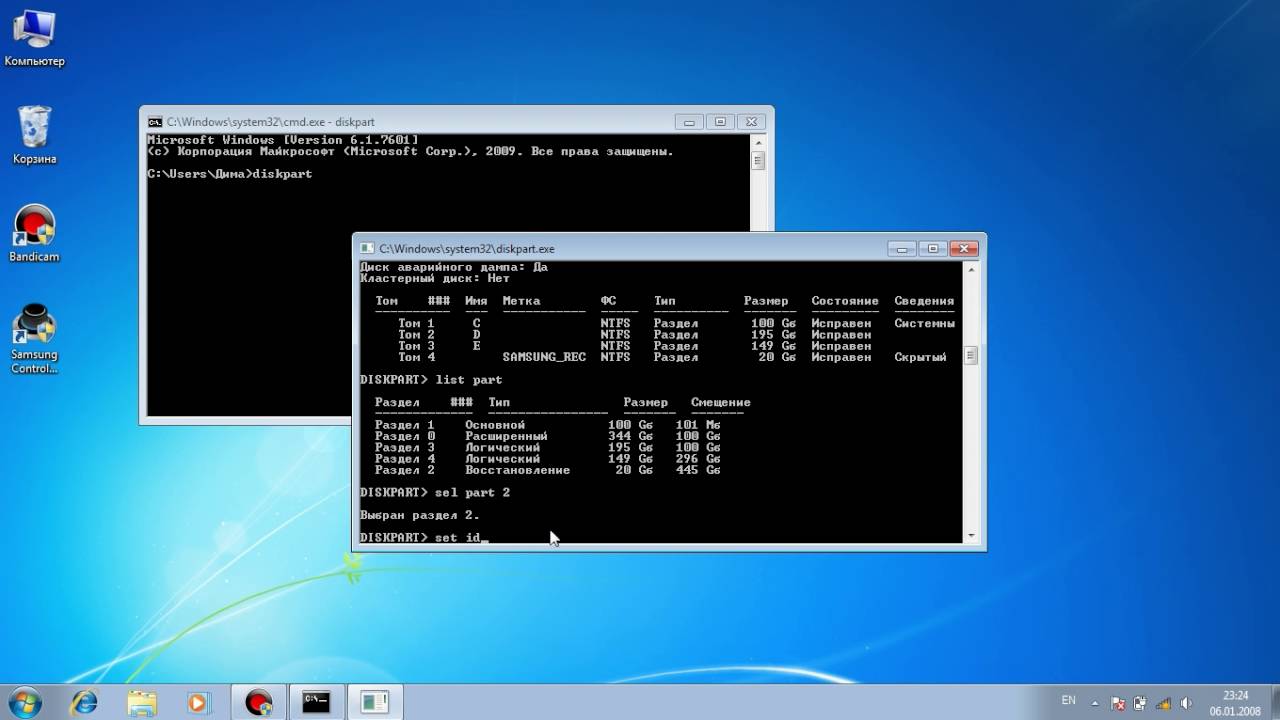Select the Корзина recycle bin icon
The height and width of the screenshot is (720, 1280).
coord(35,135)
